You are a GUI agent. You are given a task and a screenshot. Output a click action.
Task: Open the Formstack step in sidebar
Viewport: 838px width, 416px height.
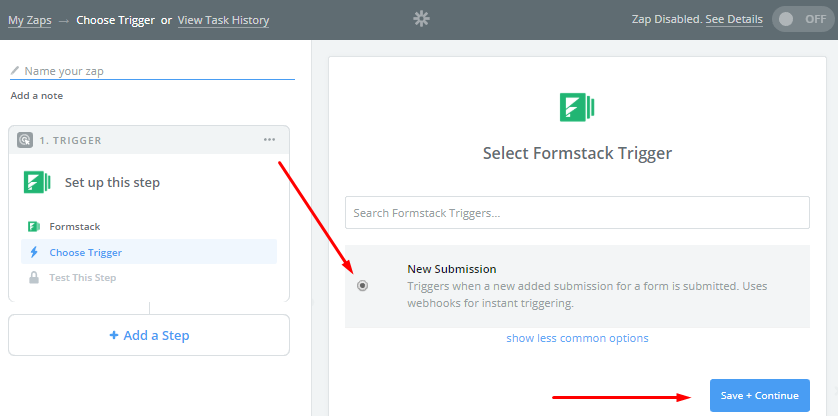coord(75,227)
